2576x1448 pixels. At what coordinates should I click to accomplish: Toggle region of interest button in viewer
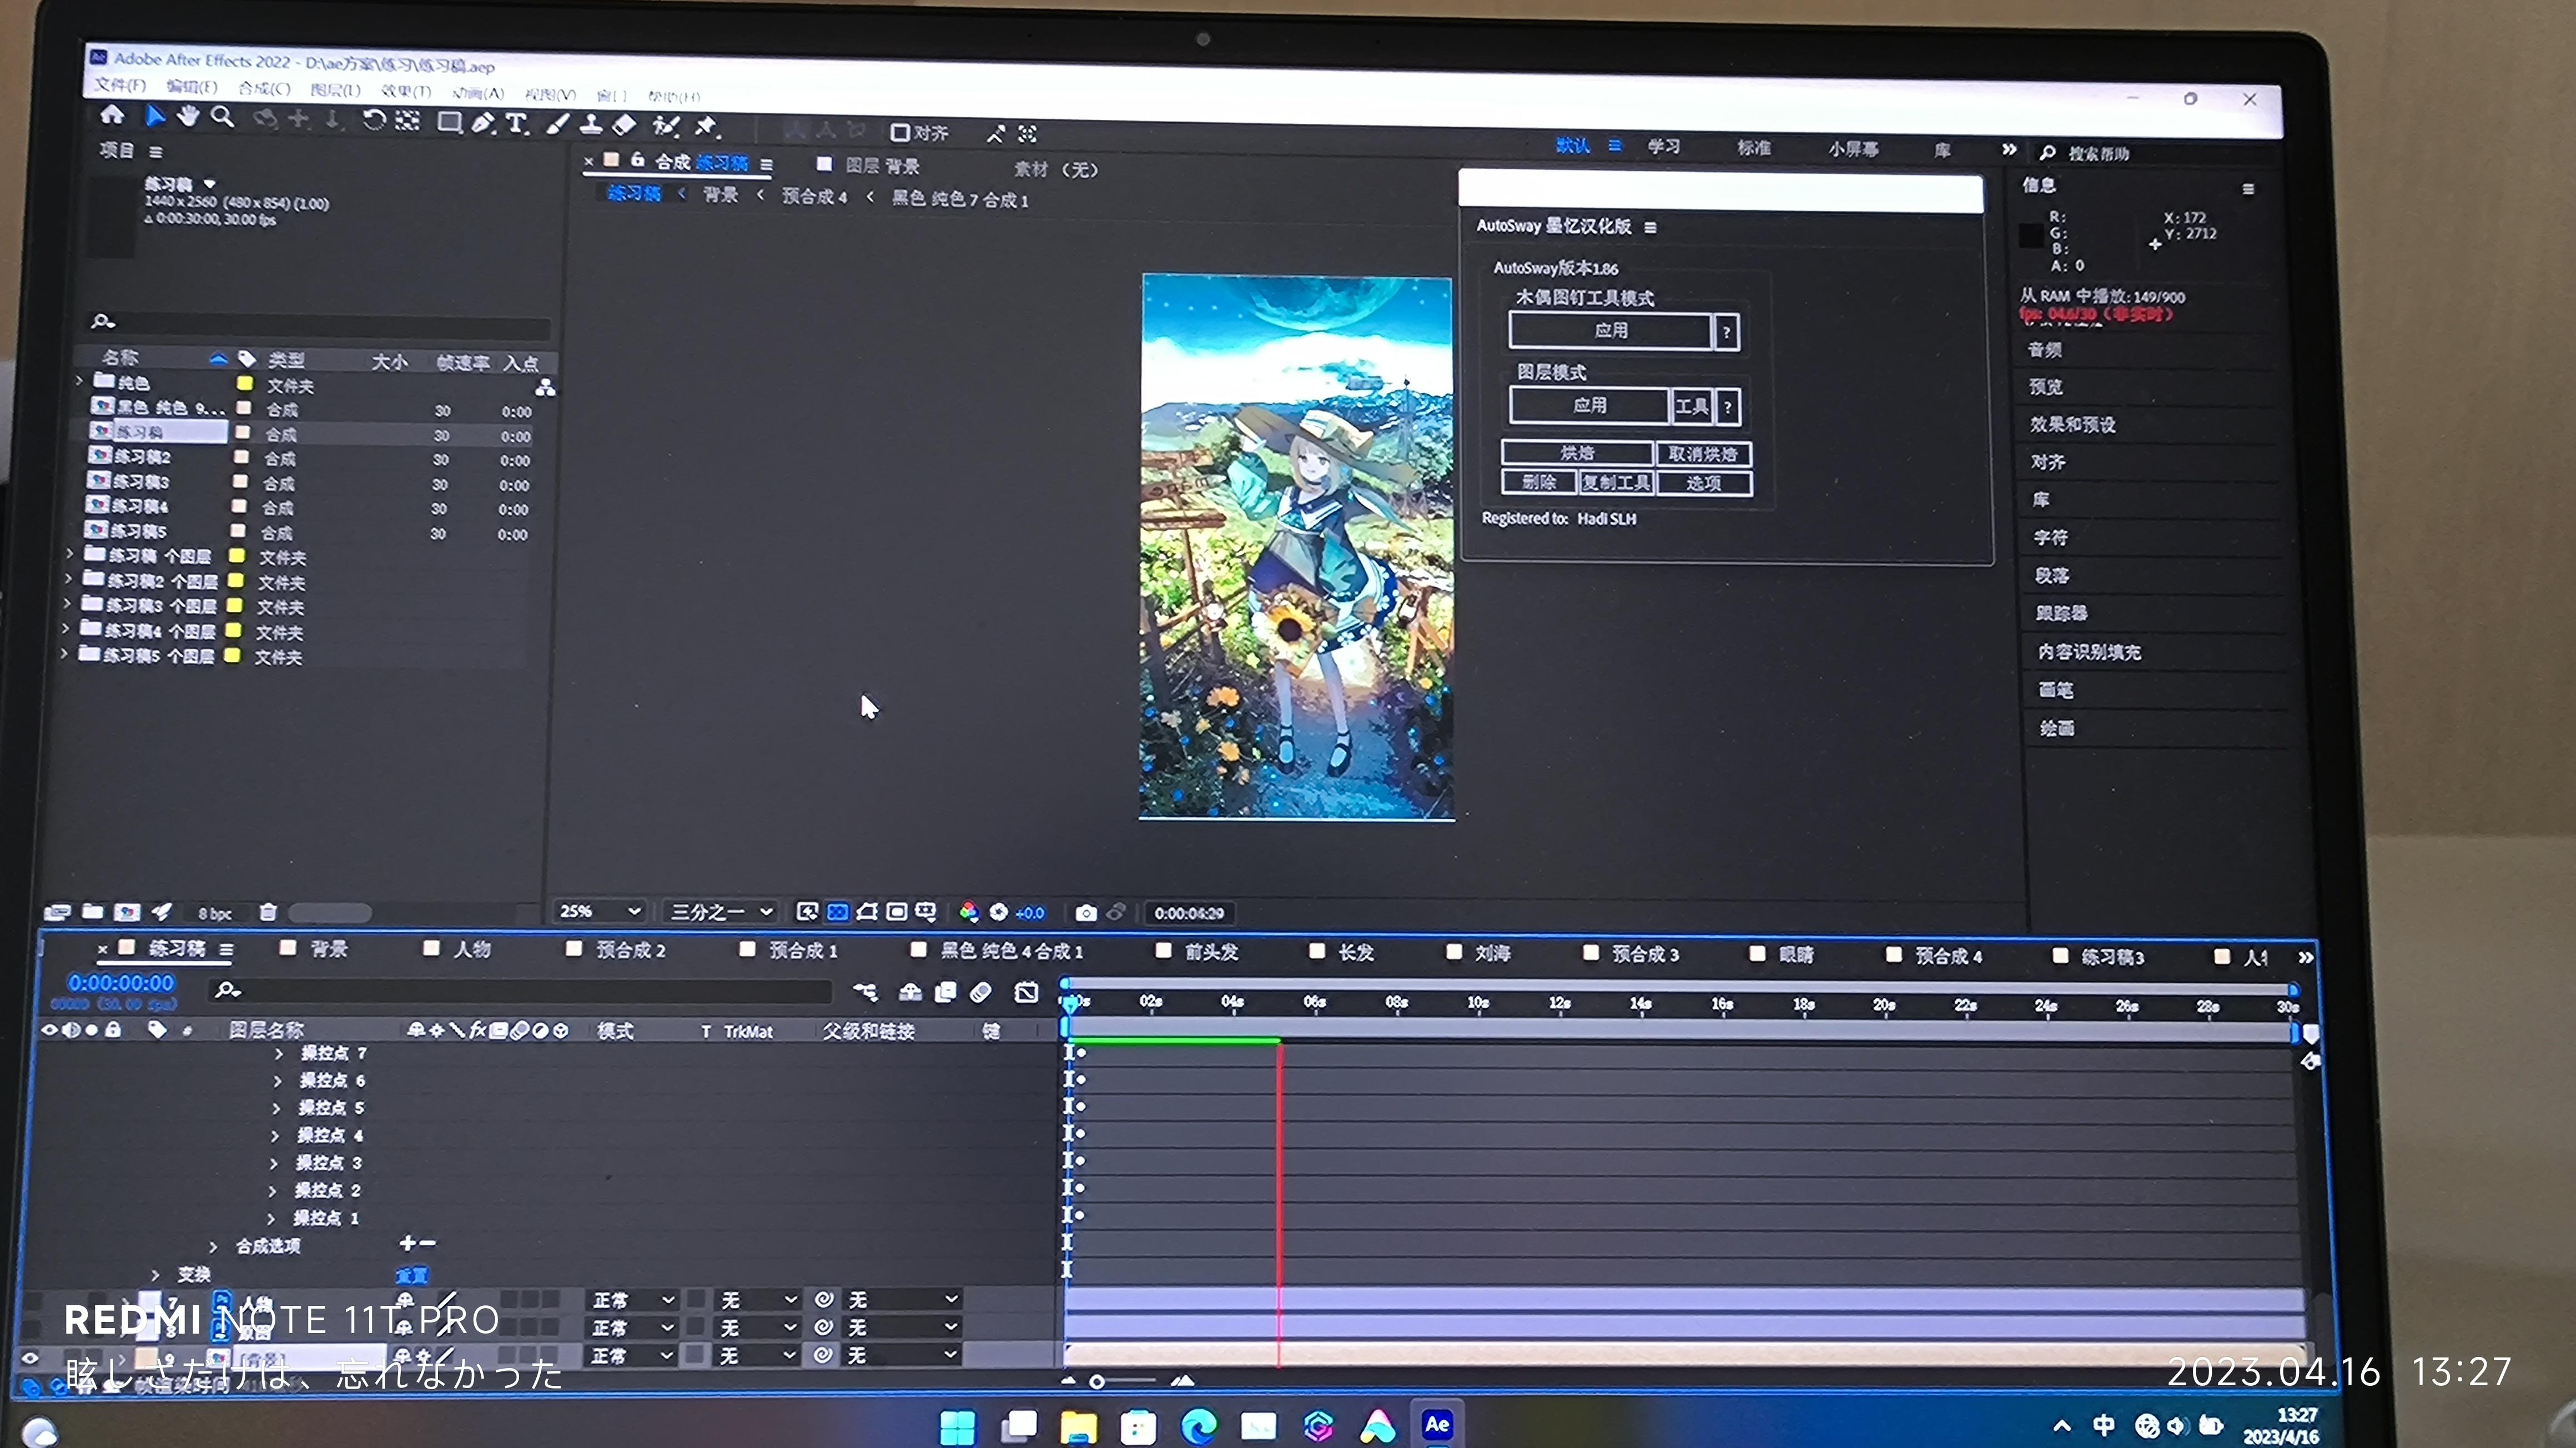tap(897, 911)
